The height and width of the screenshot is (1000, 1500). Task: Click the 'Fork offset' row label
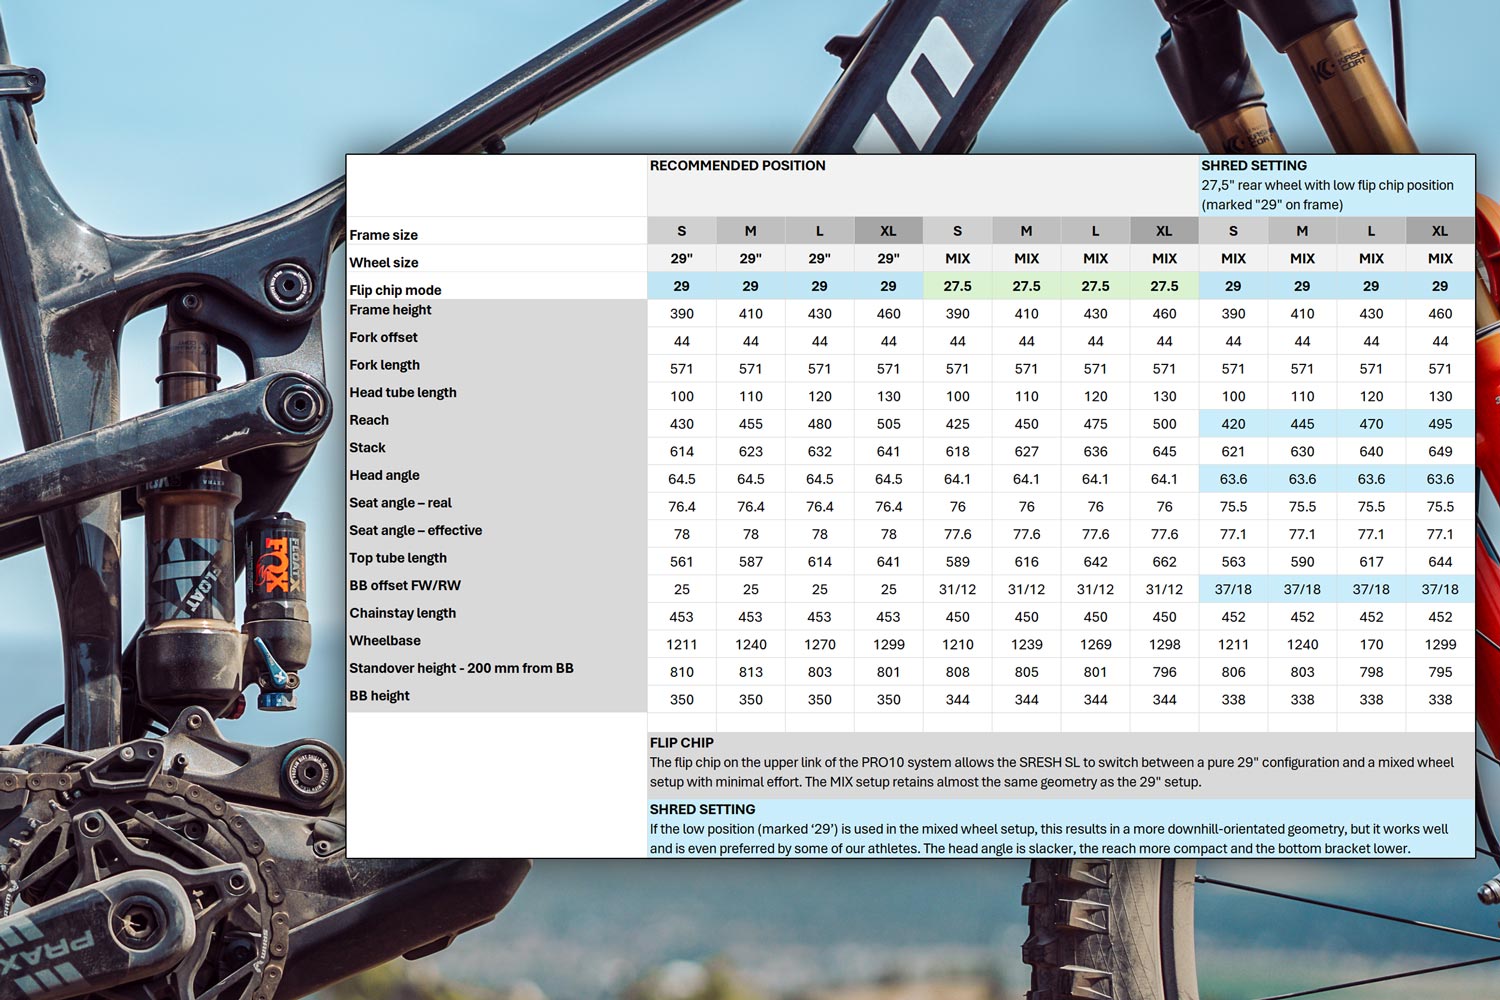point(384,338)
